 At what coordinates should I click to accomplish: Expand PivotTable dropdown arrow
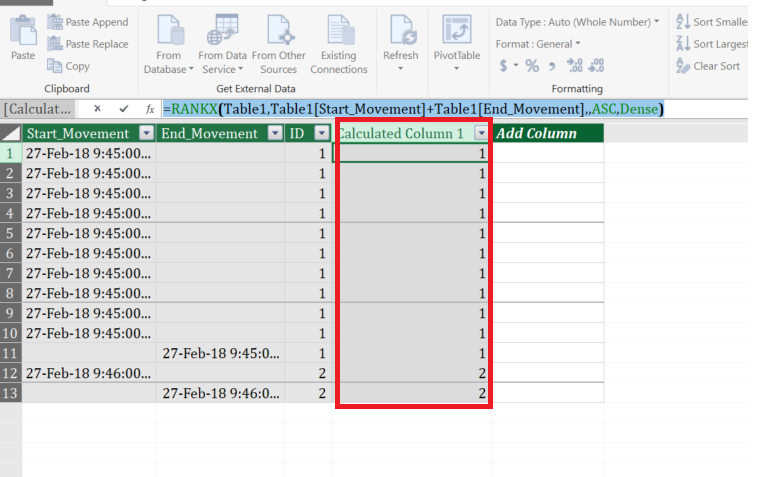coord(457,69)
